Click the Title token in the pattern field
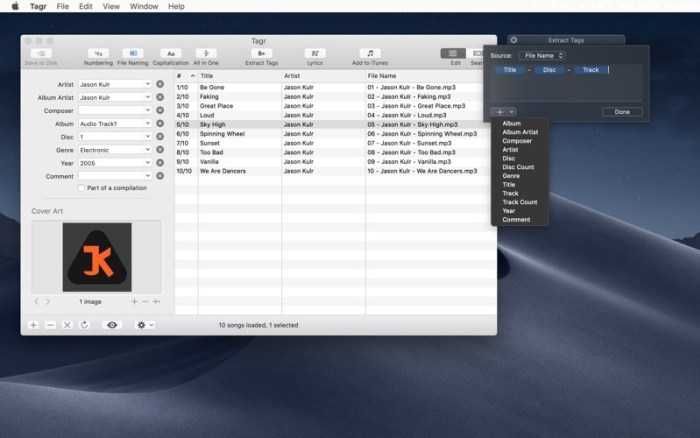The width and height of the screenshot is (700, 438). [x=510, y=70]
